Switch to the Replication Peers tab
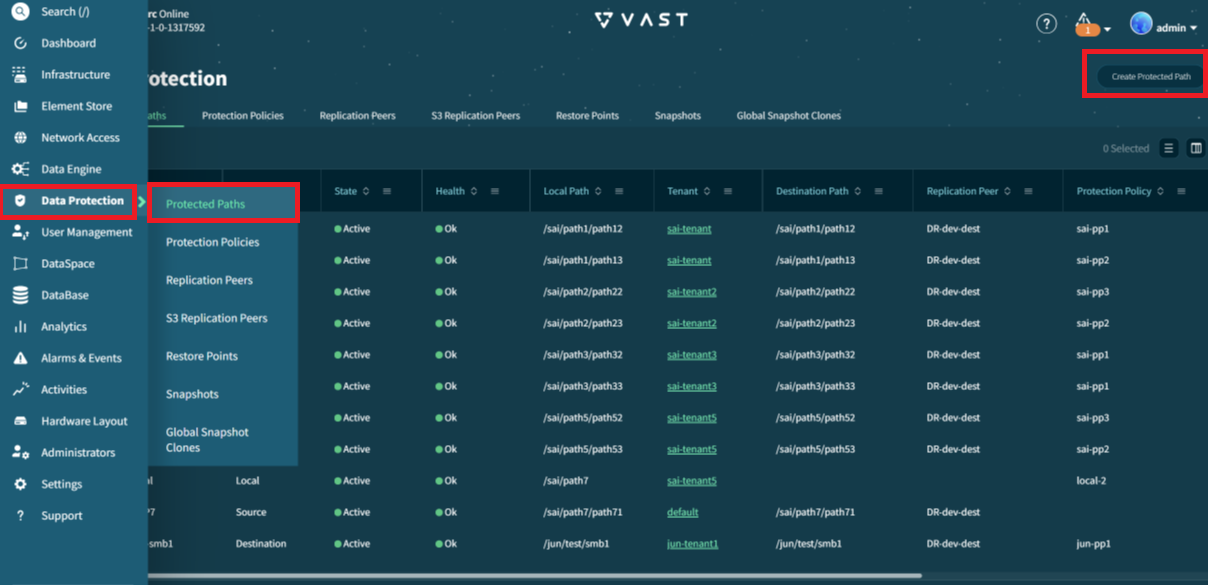The image size is (1208, 585). [x=358, y=116]
